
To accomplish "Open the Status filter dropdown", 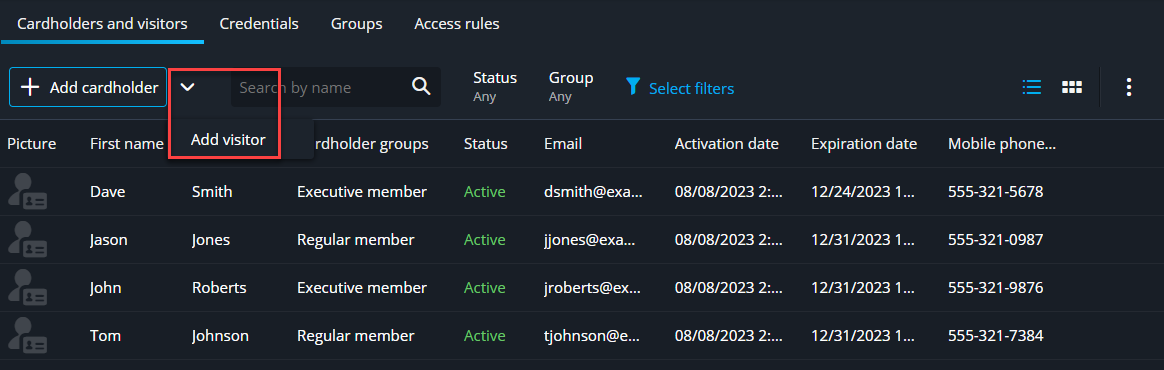I will [x=495, y=87].
